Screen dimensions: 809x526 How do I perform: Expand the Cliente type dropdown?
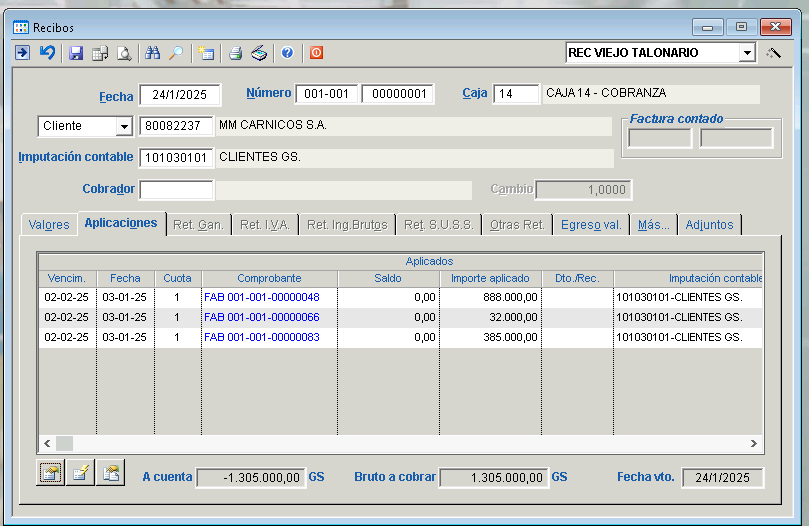point(124,126)
